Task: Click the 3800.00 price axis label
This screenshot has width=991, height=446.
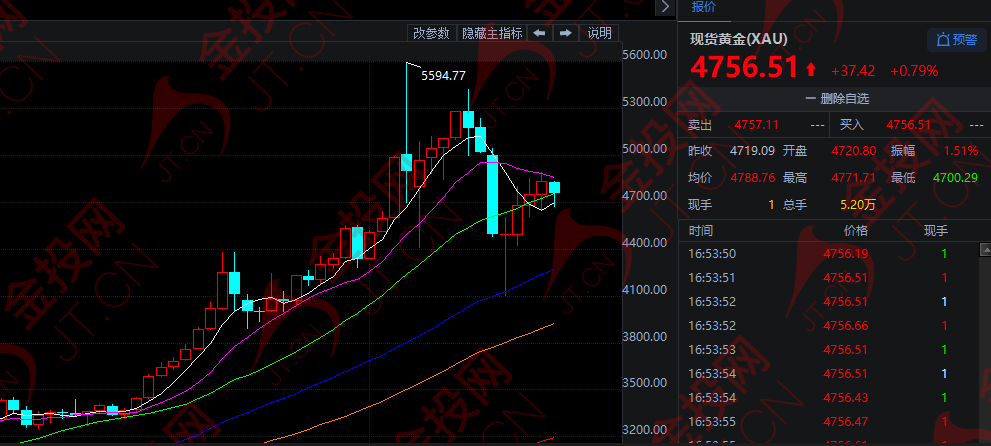Action: tap(645, 337)
